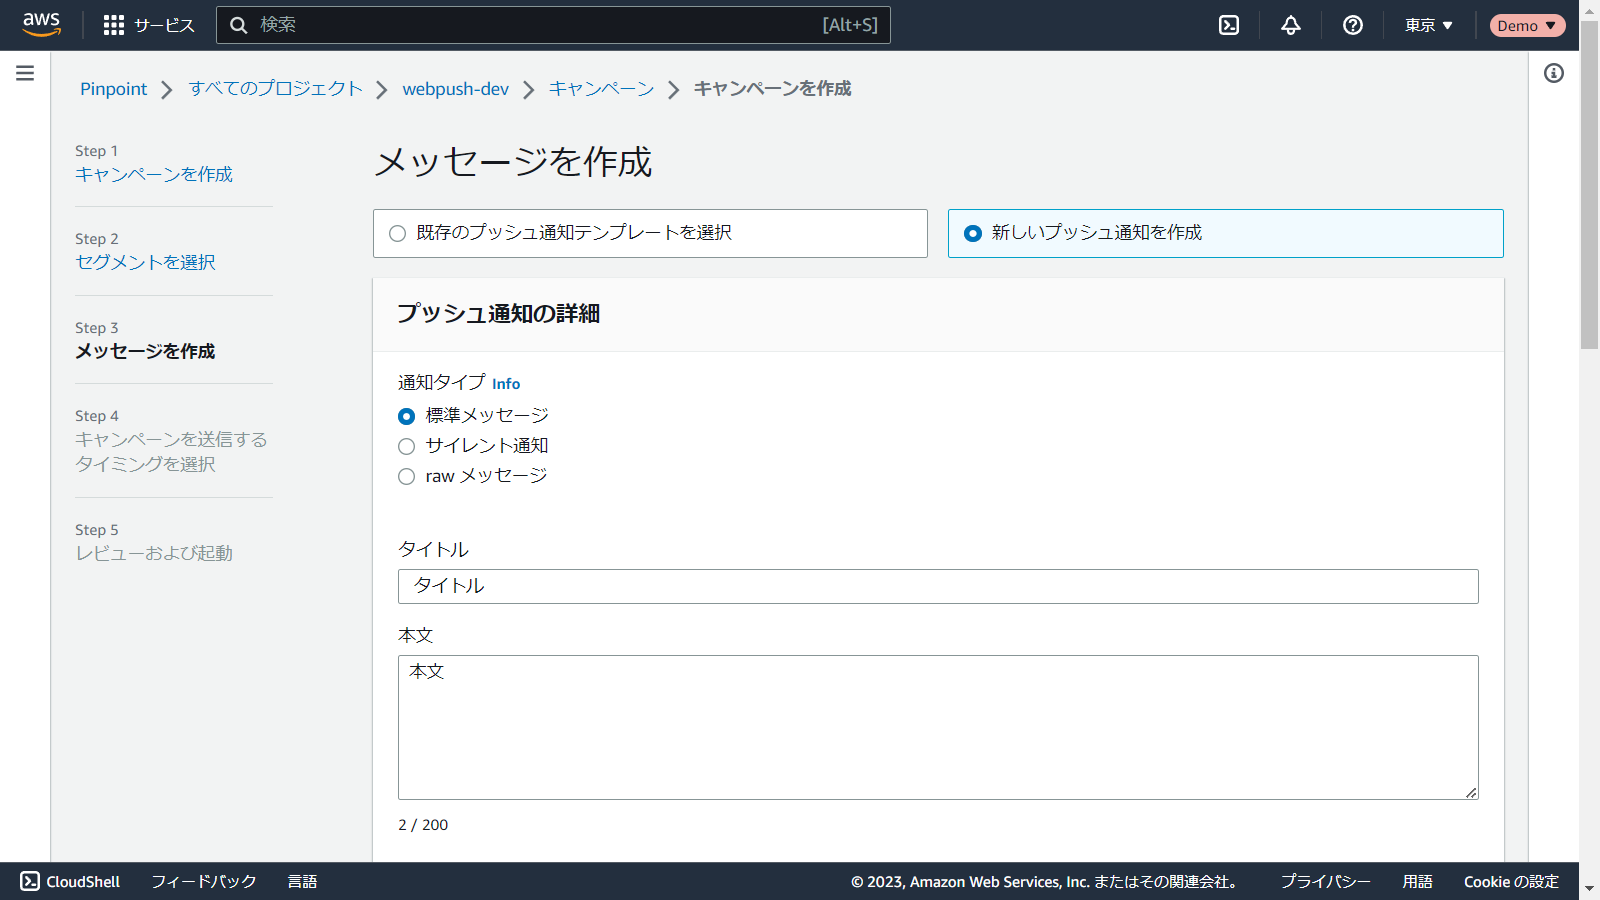
Task: Open the help question mark icon
Action: point(1353,25)
